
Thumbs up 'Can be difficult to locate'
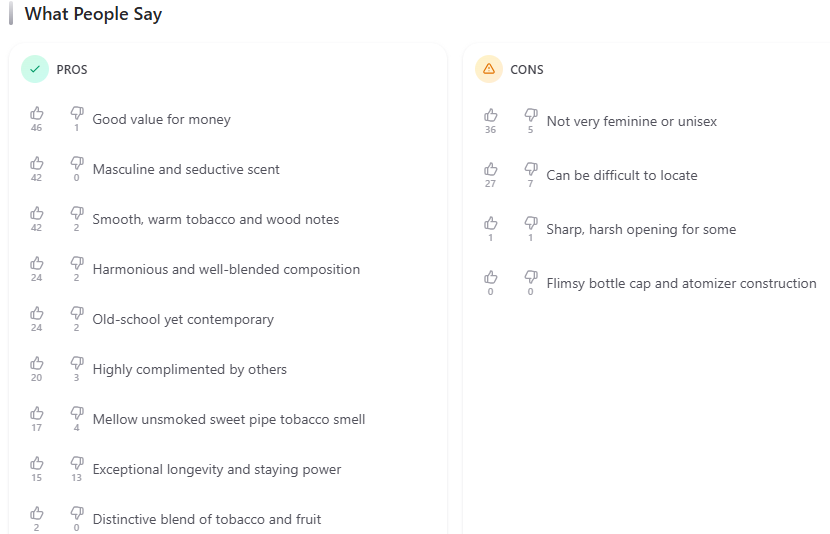491,169
